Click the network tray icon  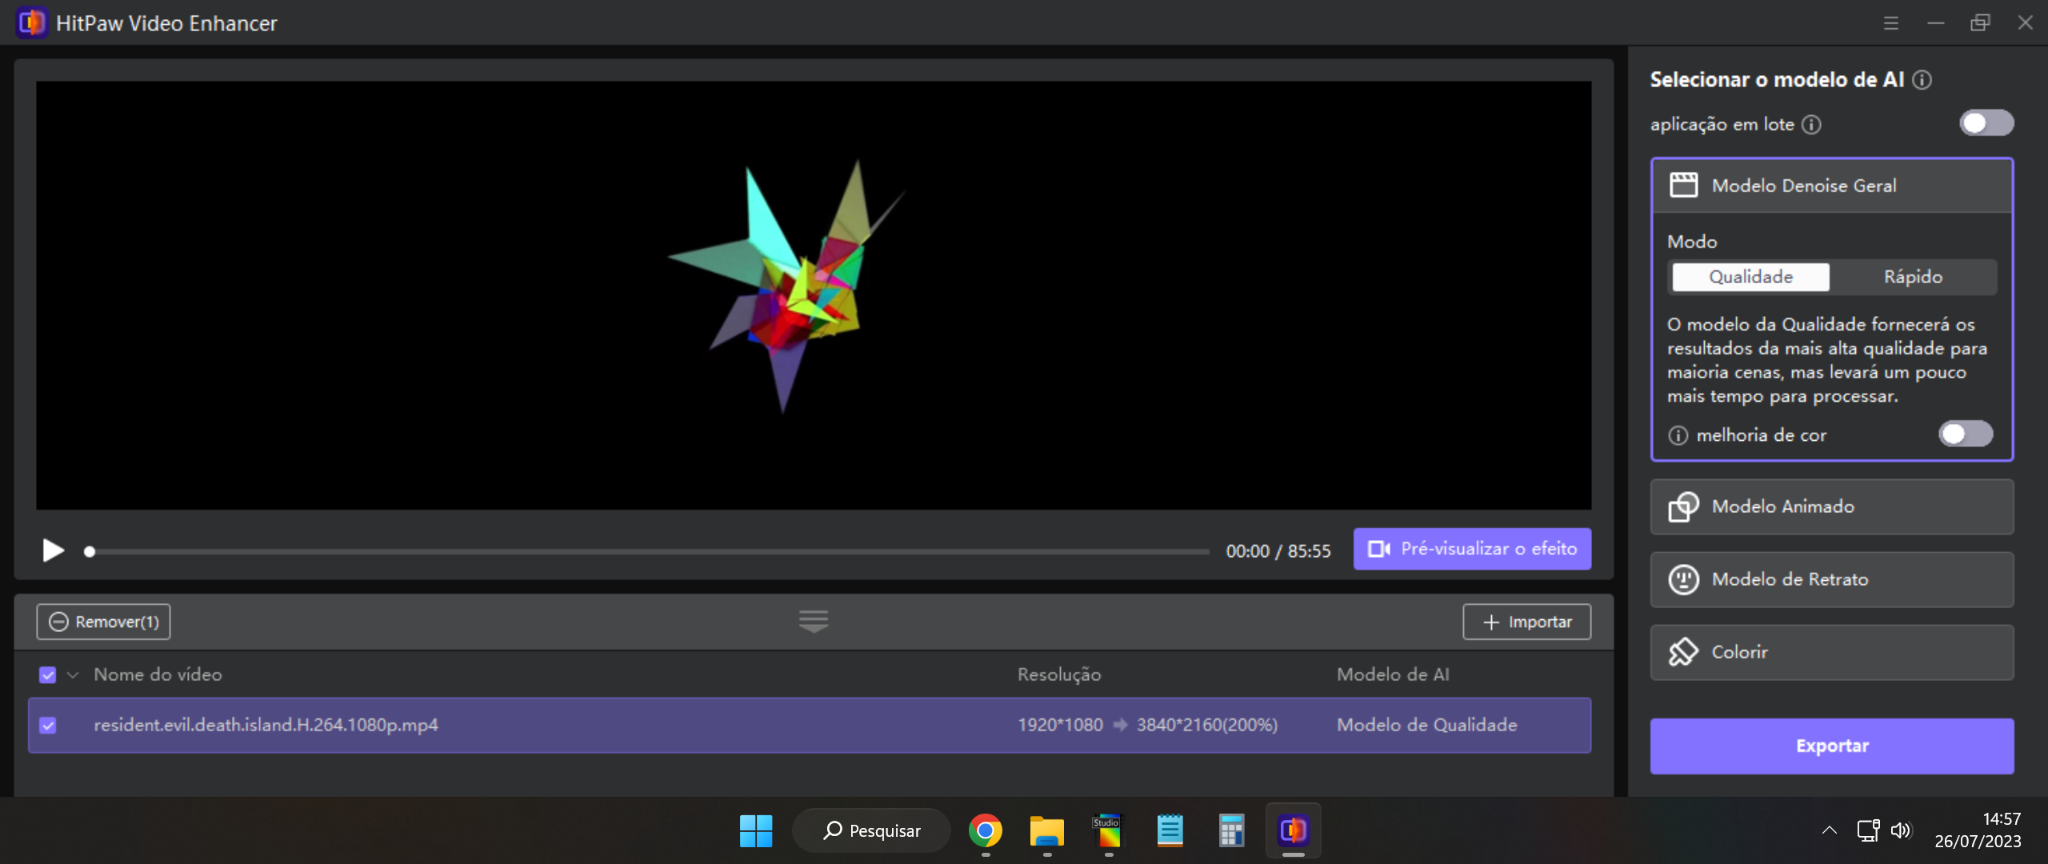tap(1867, 831)
